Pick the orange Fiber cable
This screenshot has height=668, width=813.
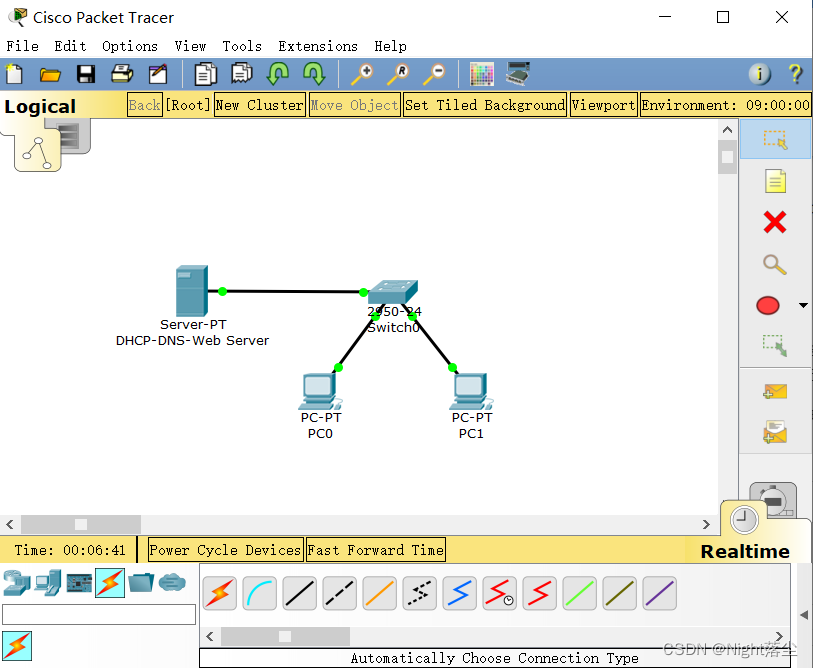tap(380, 593)
